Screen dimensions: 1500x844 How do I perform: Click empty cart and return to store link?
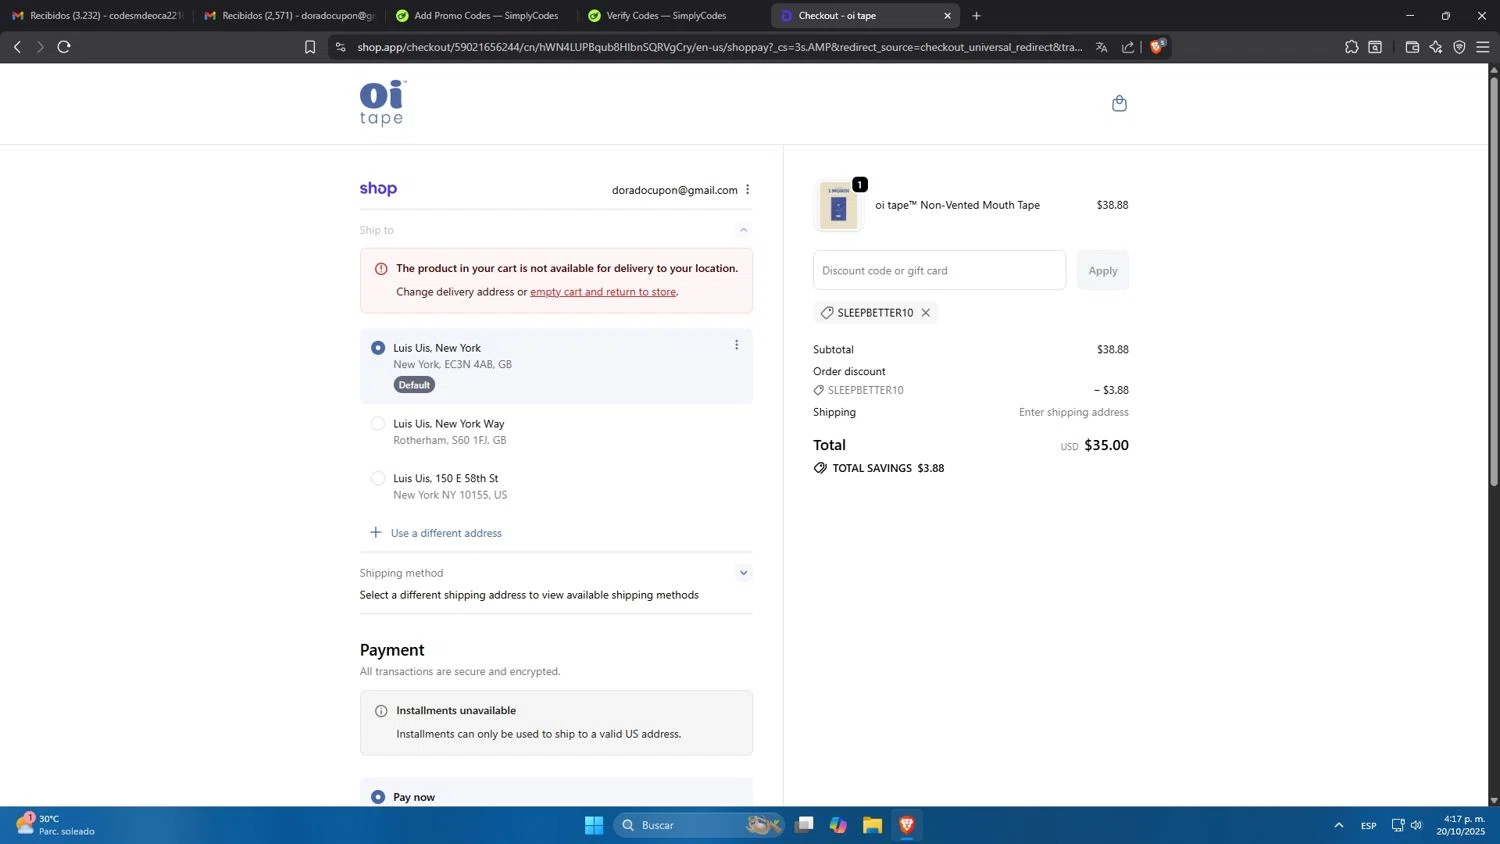click(603, 292)
